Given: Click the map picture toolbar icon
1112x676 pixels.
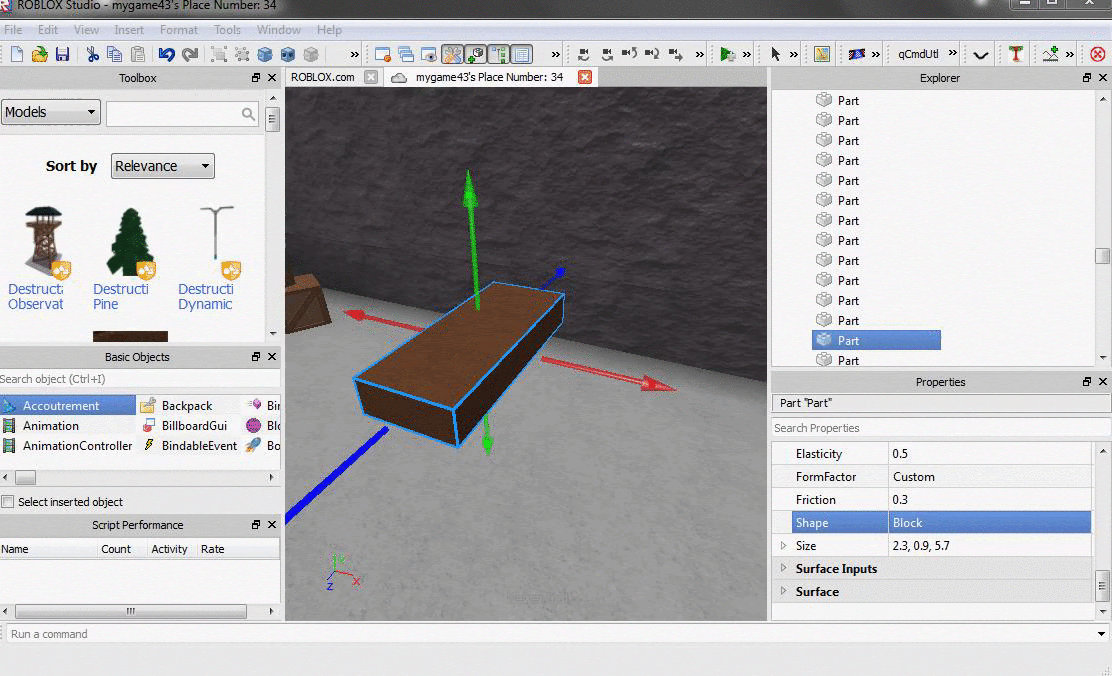Looking at the screenshot, I should pyautogui.click(x=822, y=54).
